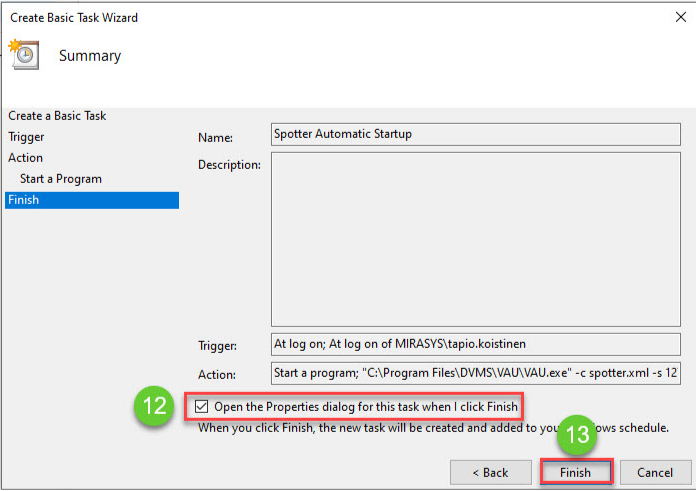This screenshot has height=491, width=700.
Task: Toggle the Open the Properties dialog checkbox
Action: 204,407
